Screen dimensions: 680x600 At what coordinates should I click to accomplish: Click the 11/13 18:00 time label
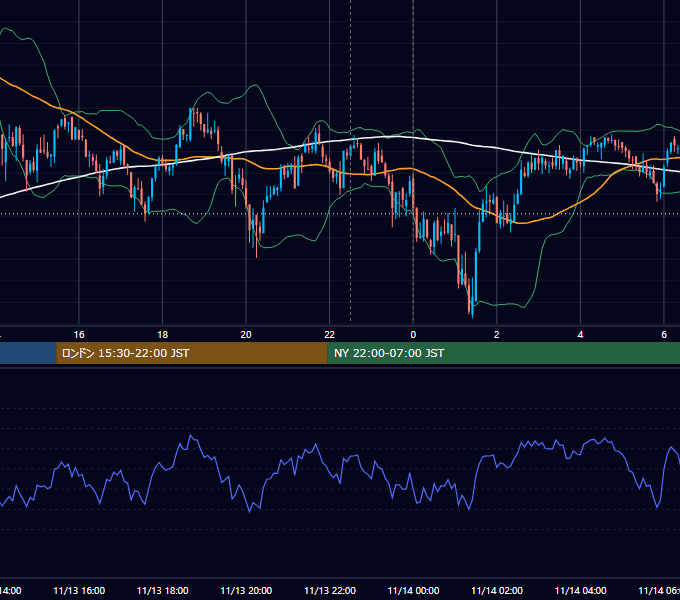(x=163, y=590)
